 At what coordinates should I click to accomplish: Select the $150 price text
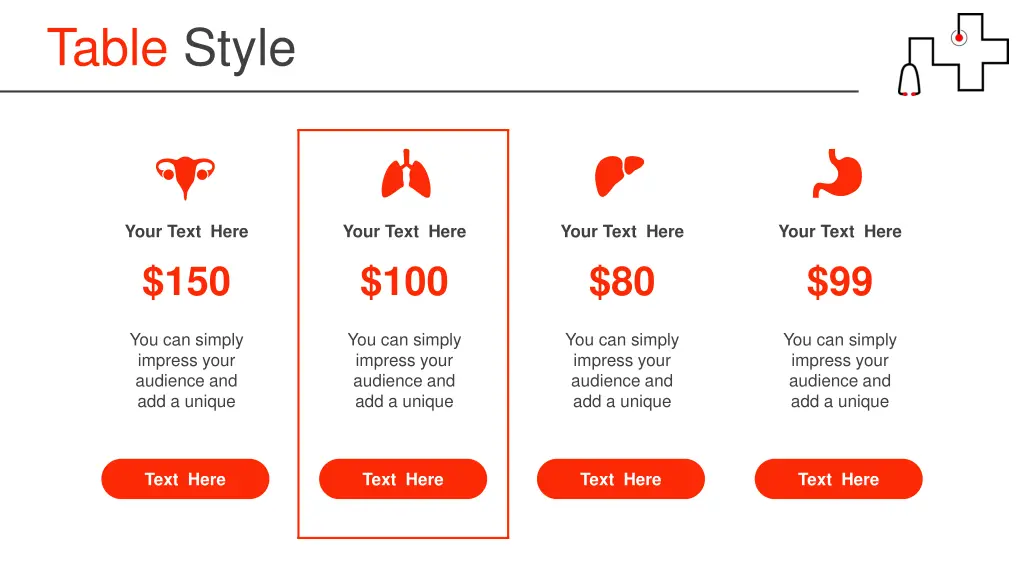click(x=186, y=281)
